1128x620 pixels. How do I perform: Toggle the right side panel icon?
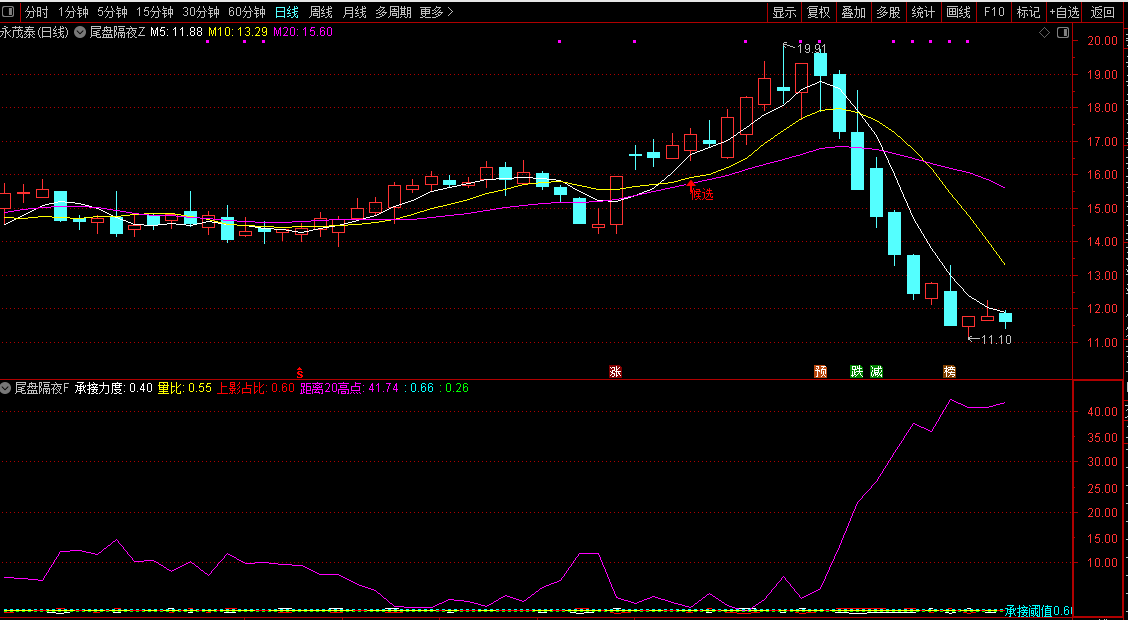point(1063,32)
